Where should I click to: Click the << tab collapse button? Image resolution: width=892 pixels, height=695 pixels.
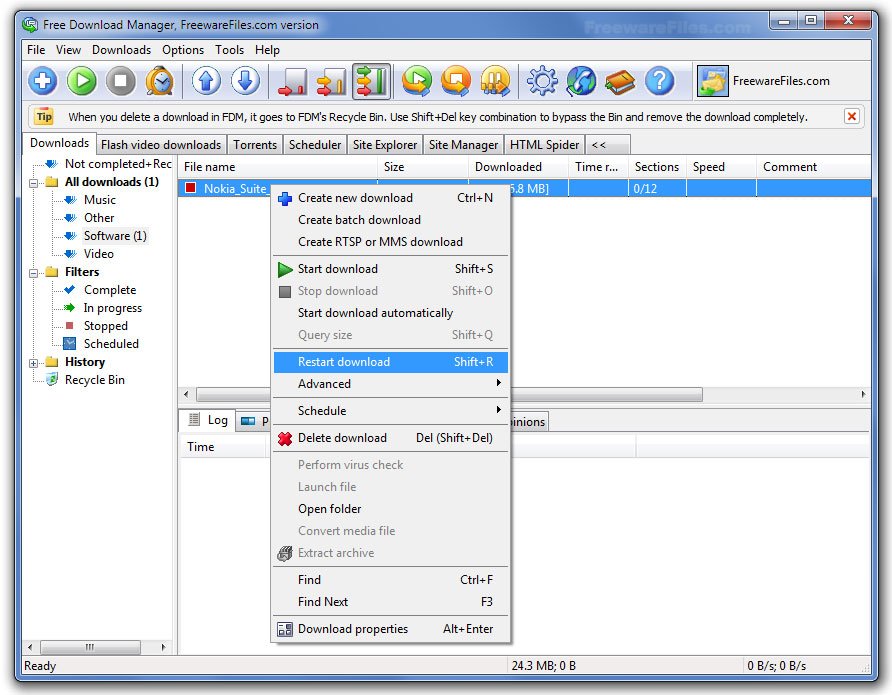point(608,145)
